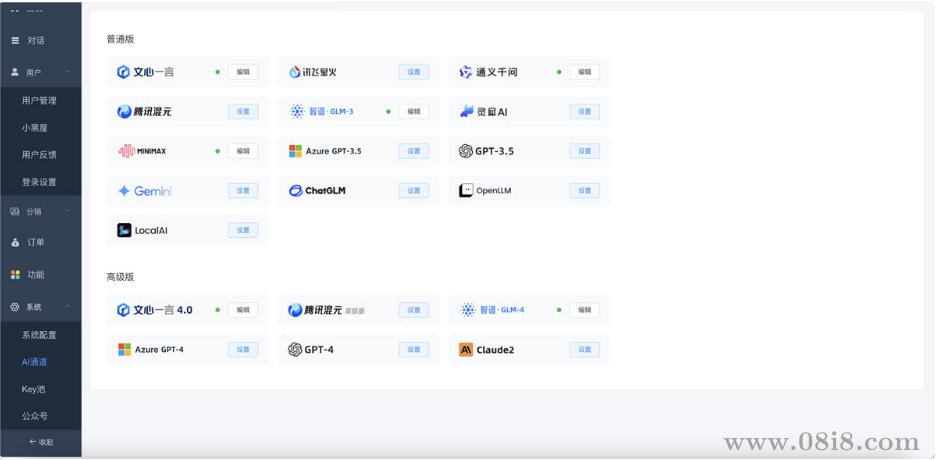Image resolution: width=940 pixels, height=460 pixels.
Task: Open 登录设置 in the sidebar
Action: tap(39, 182)
